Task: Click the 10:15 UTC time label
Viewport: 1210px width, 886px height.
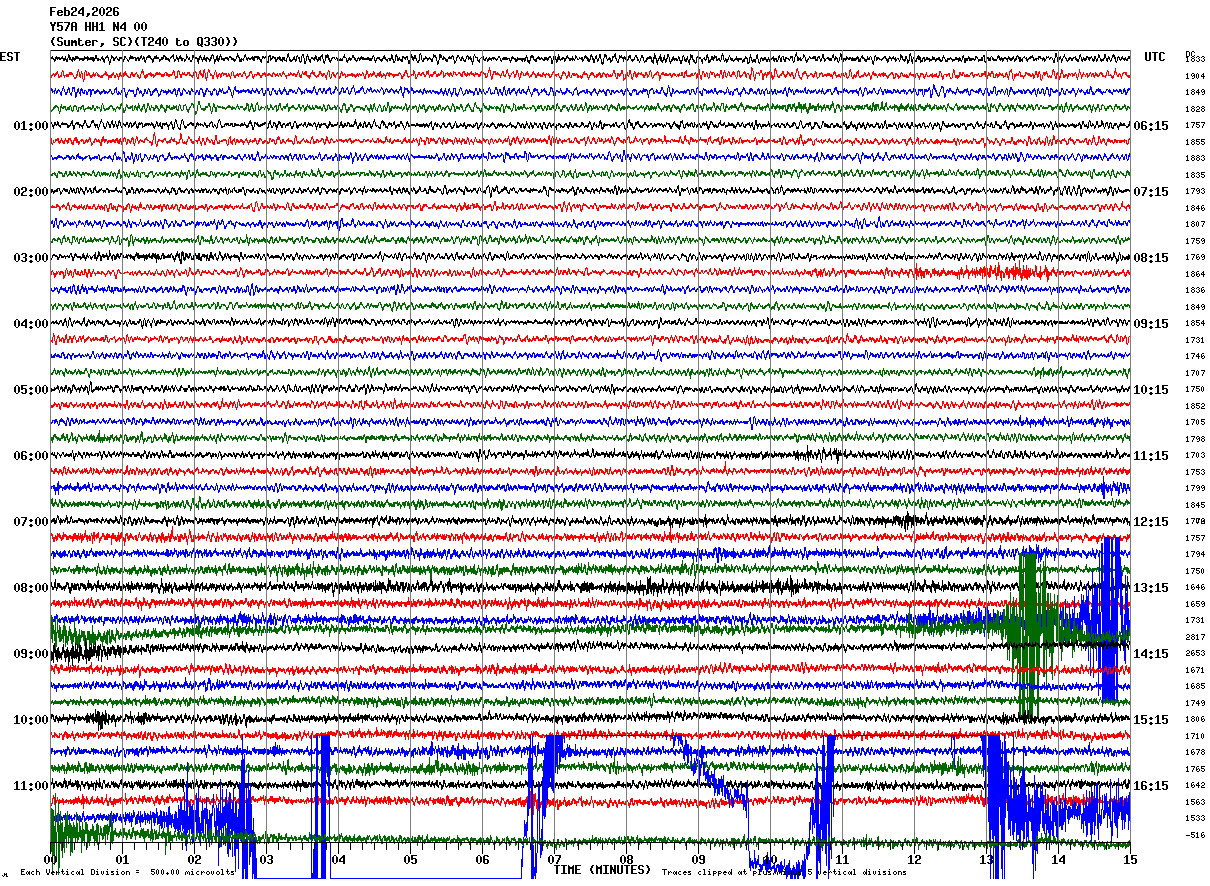Action: click(x=1152, y=390)
